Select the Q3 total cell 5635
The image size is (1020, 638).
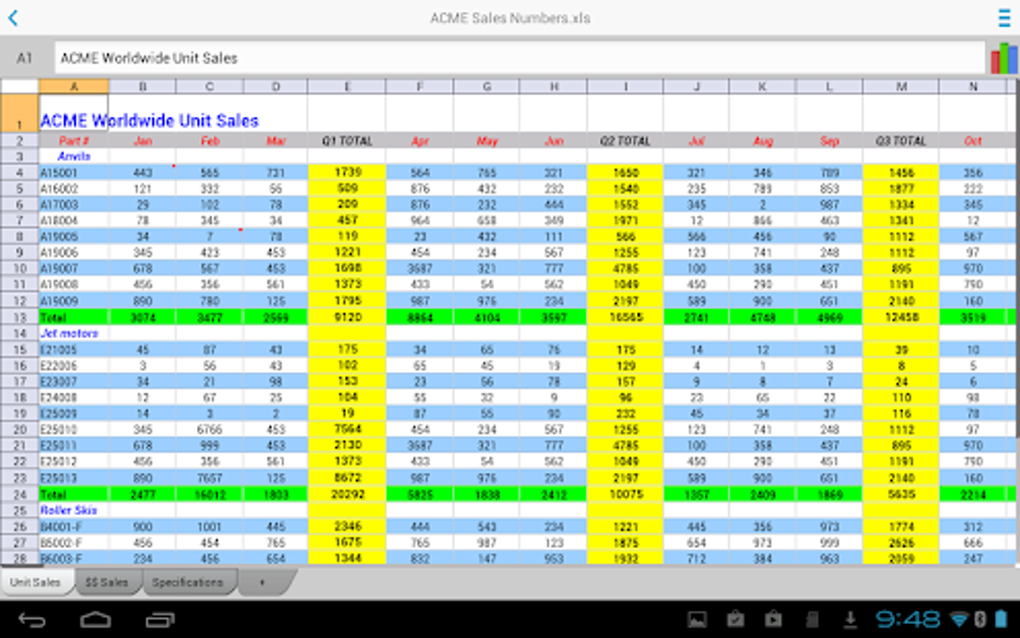tap(901, 494)
